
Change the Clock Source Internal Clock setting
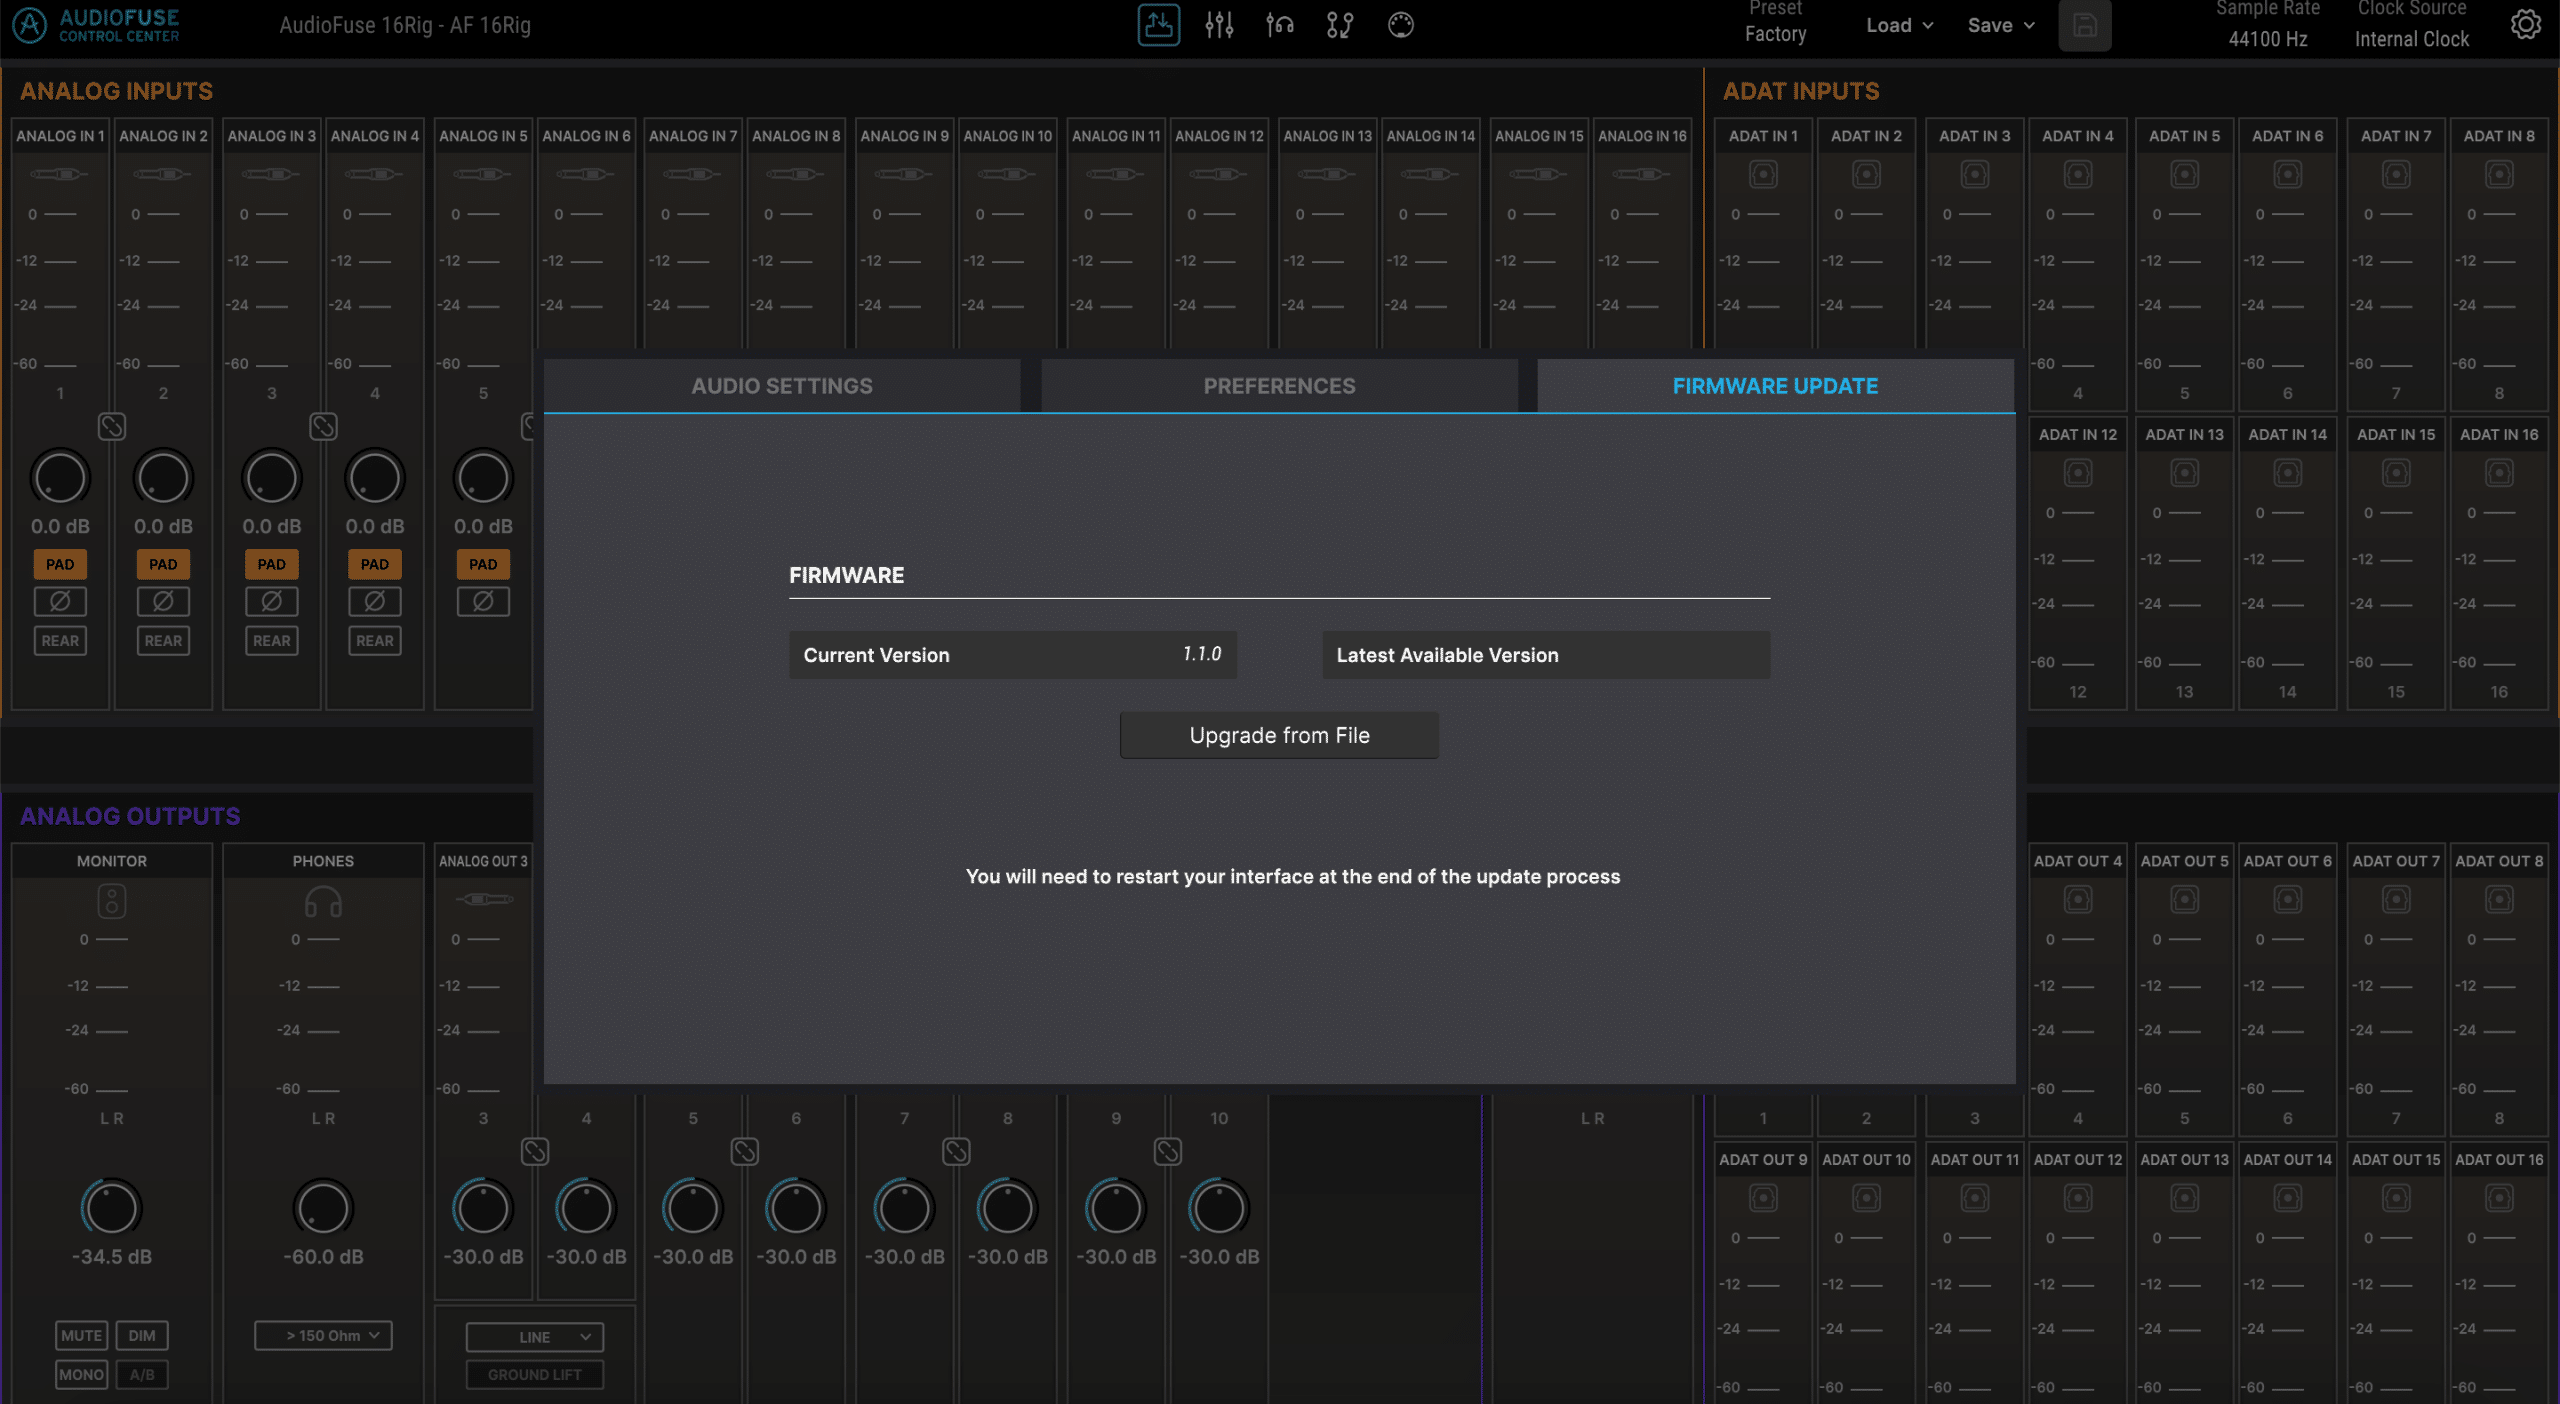pyautogui.click(x=2411, y=39)
